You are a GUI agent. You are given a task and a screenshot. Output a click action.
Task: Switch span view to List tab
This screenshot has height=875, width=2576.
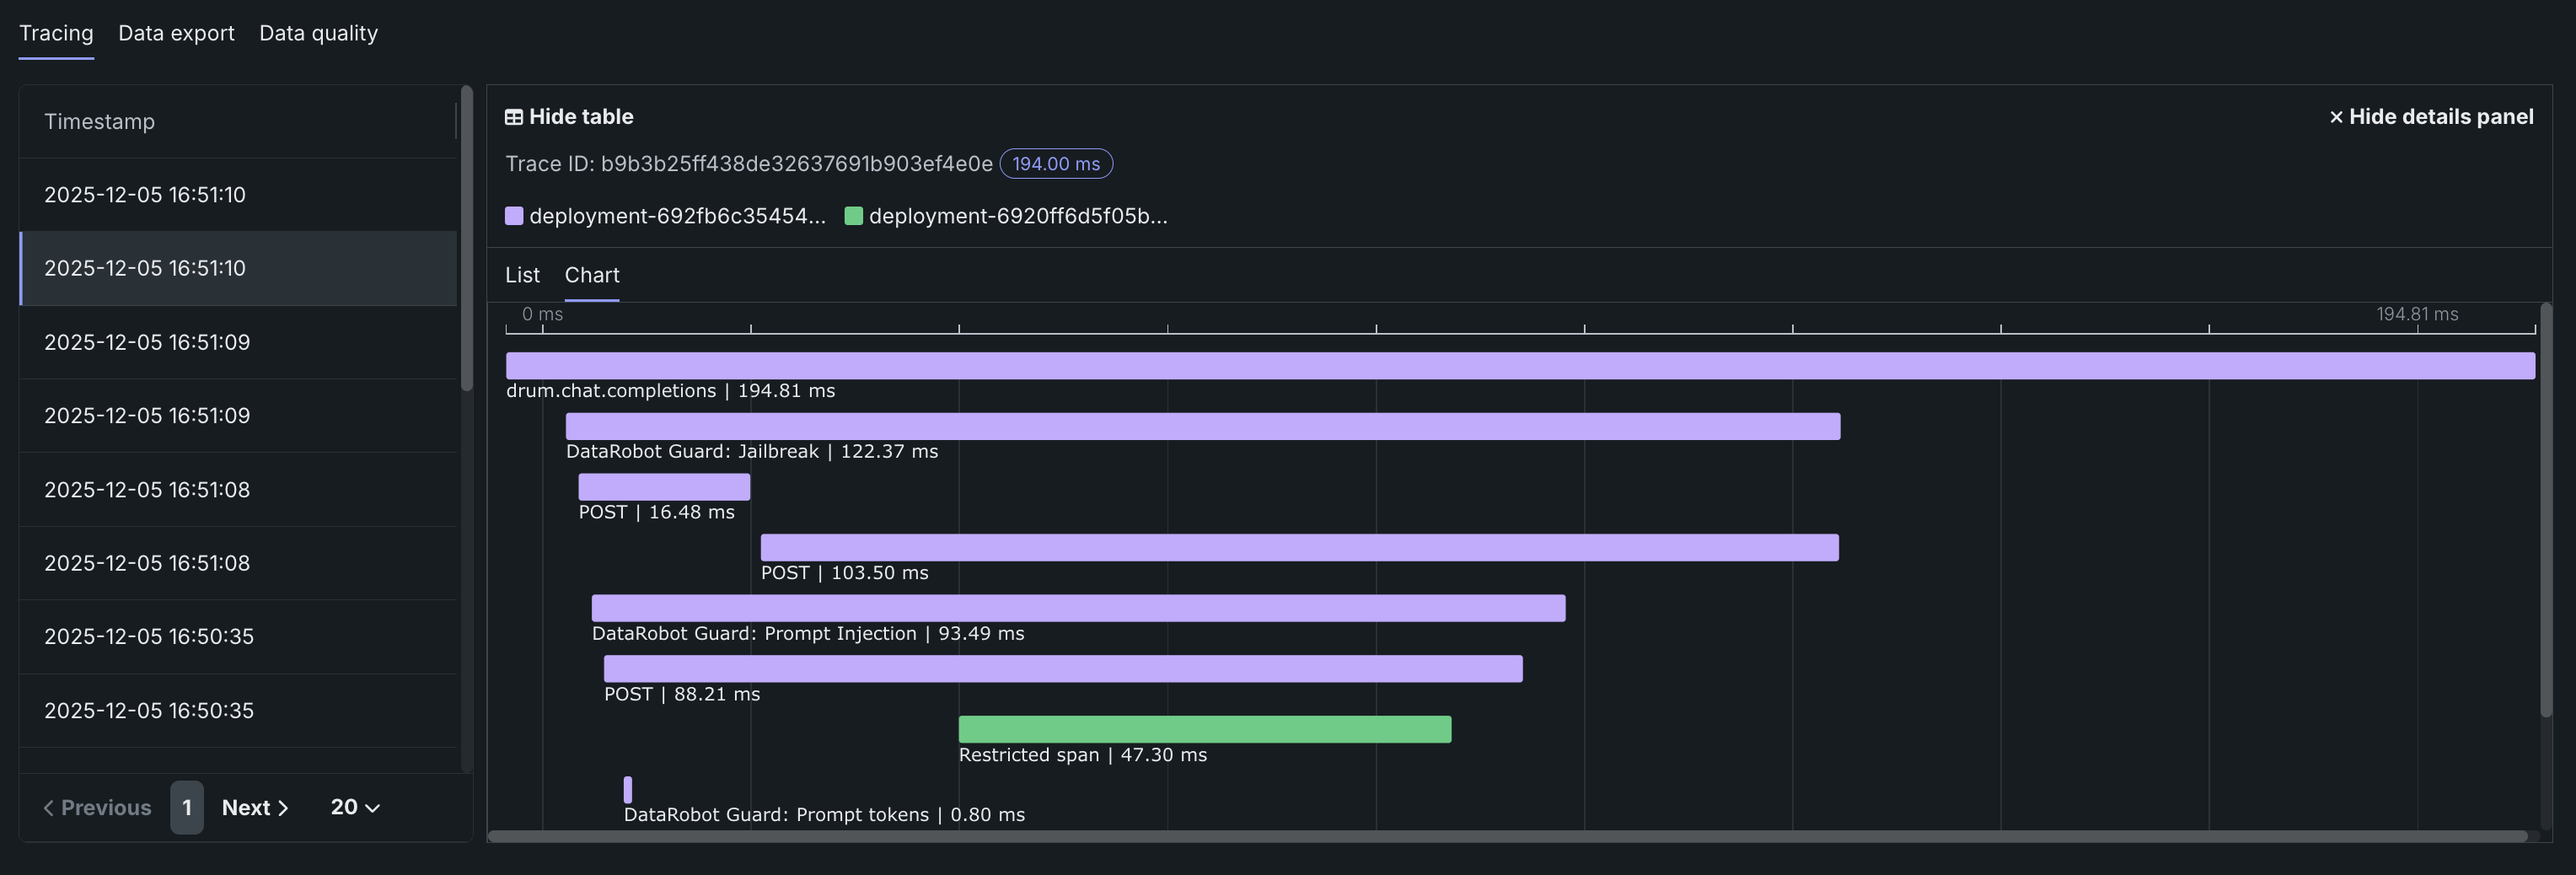pos(522,275)
